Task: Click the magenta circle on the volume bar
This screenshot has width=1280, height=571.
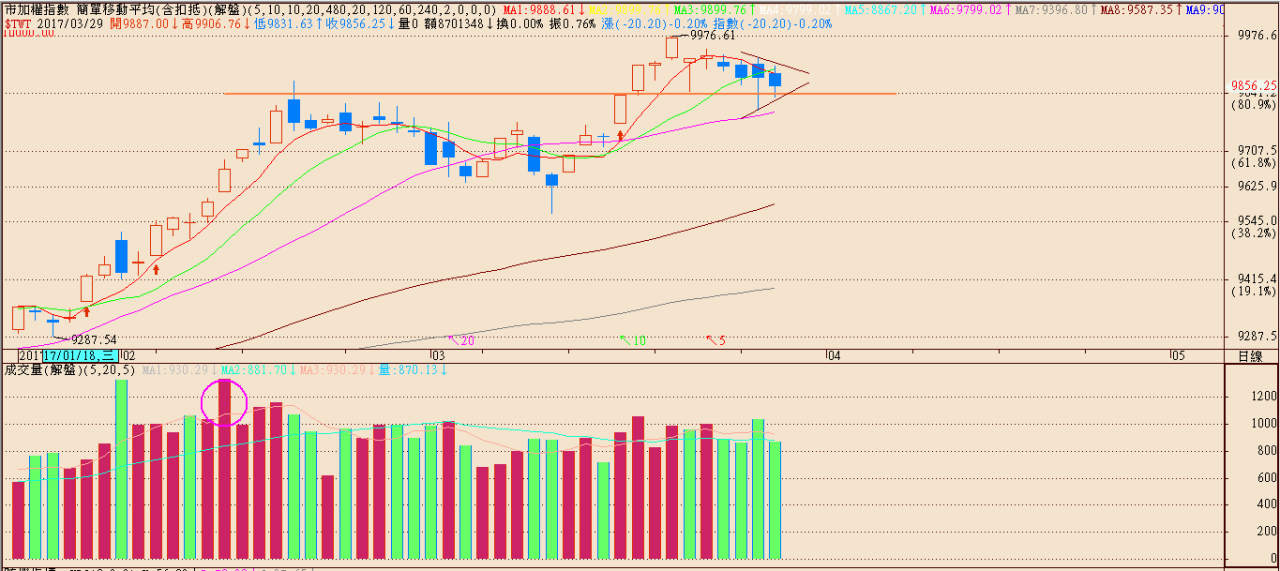Action: click(x=224, y=402)
